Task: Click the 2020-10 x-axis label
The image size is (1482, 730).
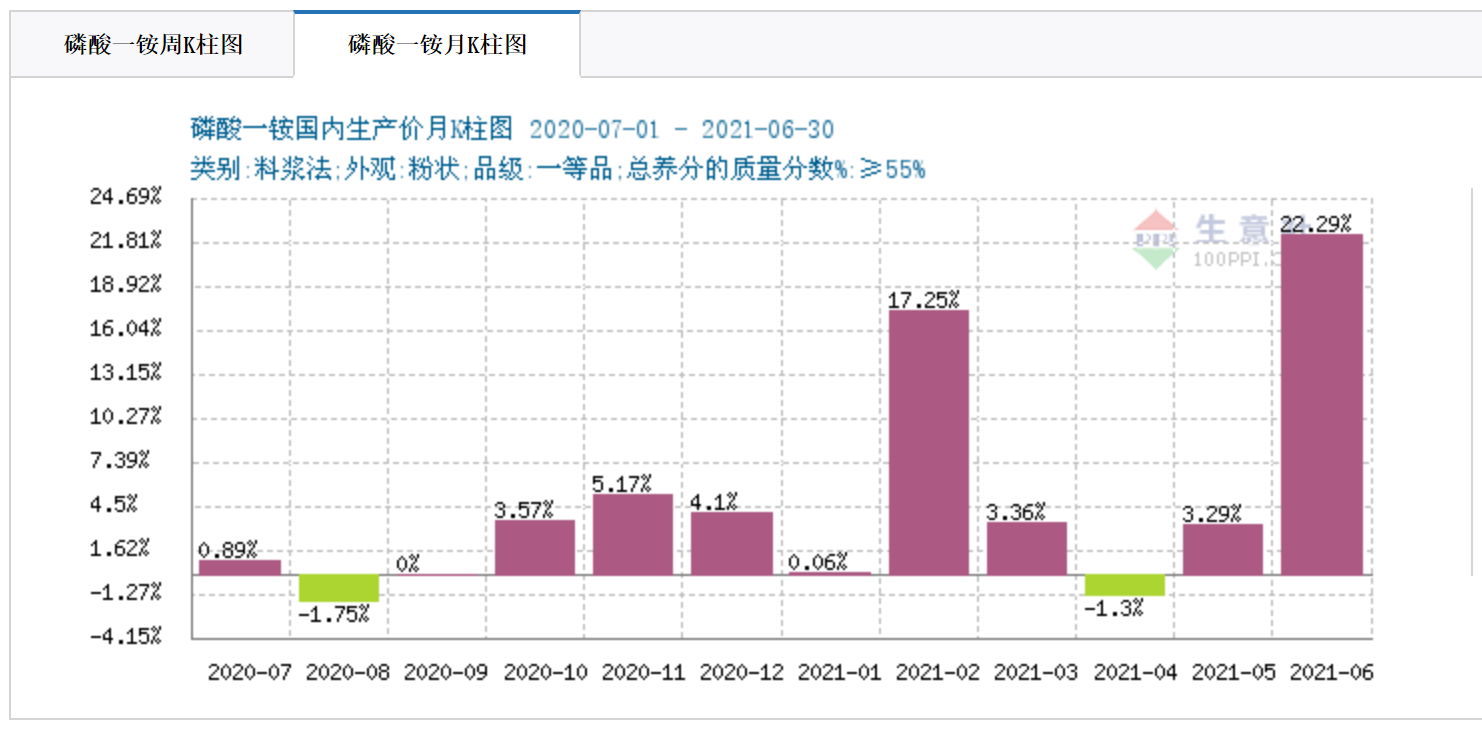Action: point(545,672)
